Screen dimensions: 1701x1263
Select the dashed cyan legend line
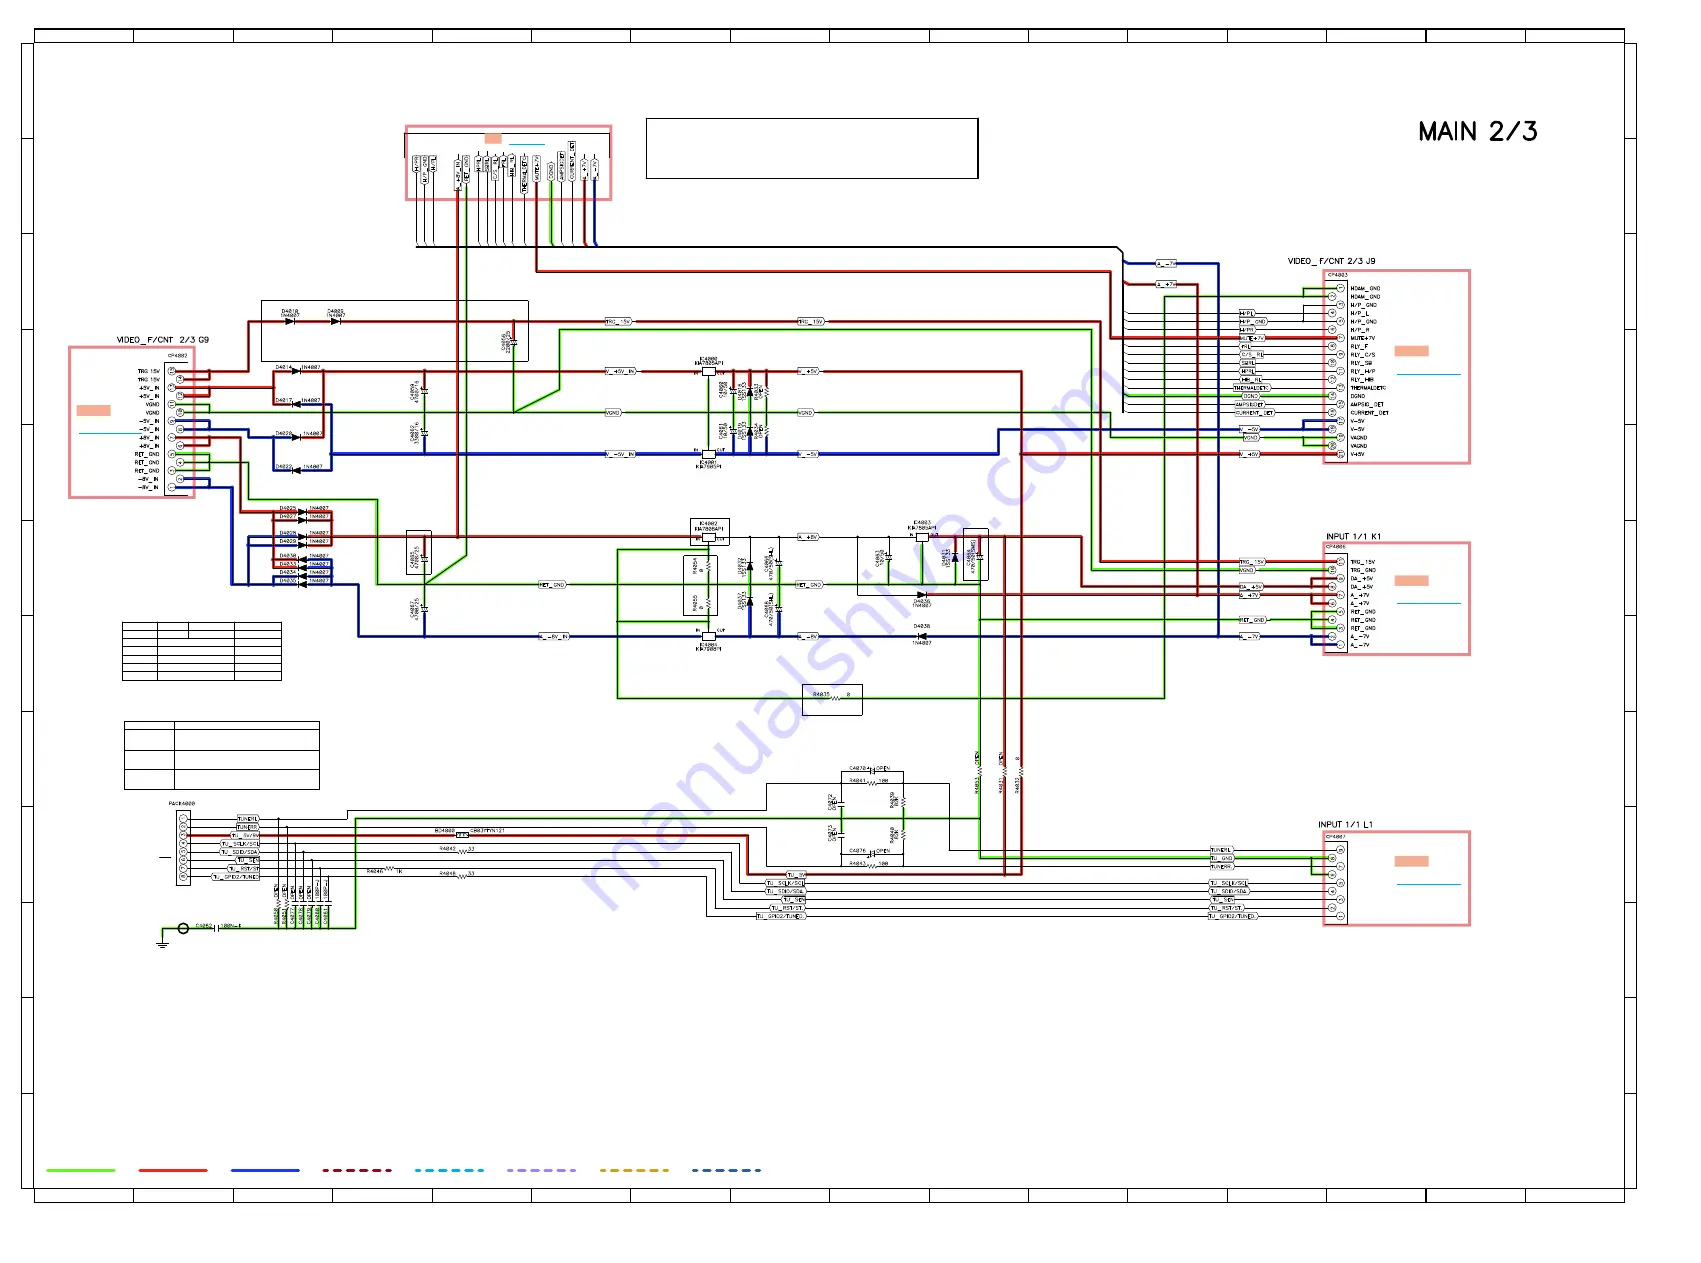pyautogui.click(x=449, y=1170)
